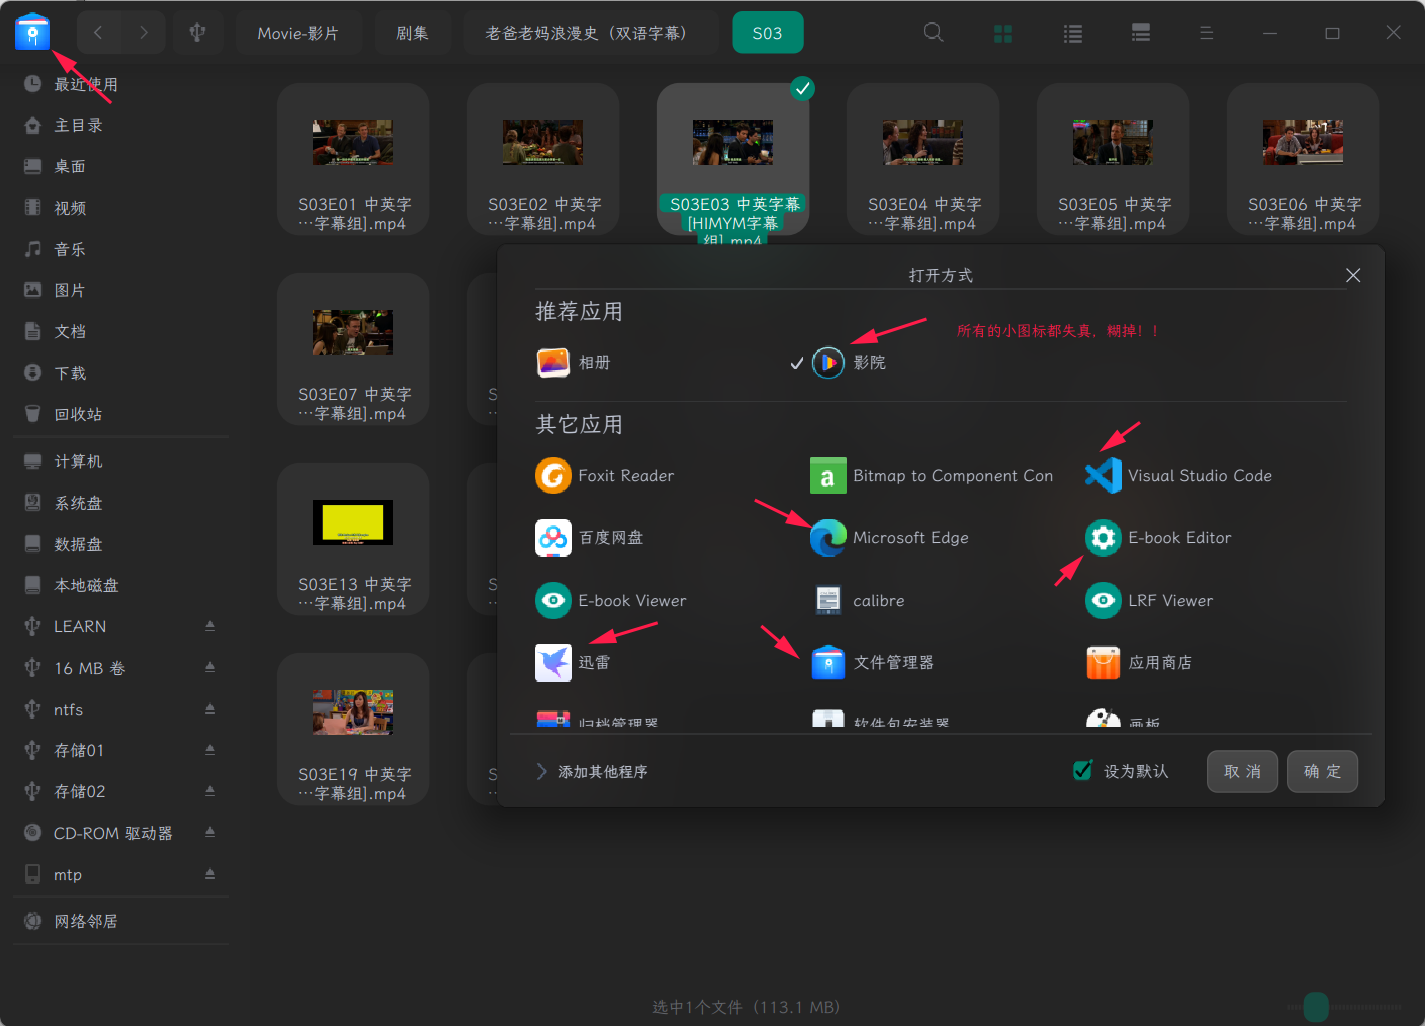Cancel the open-with dialog
Image resolution: width=1425 pixels, height=1026 pixels.
(x=1242, y=771)
